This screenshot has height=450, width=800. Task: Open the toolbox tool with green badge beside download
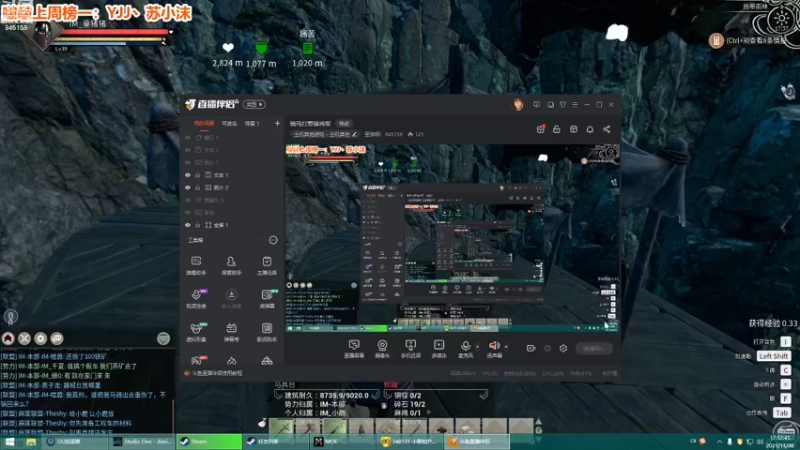[267, 298]
